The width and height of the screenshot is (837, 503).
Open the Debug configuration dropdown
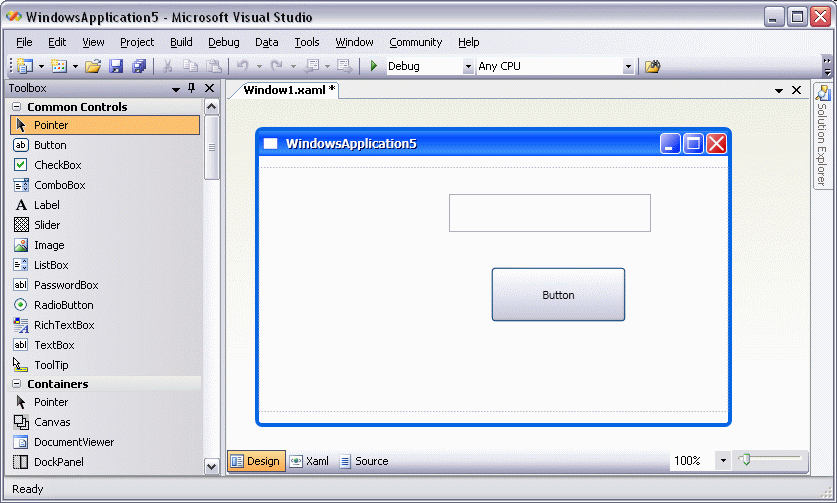pos(468,67)
